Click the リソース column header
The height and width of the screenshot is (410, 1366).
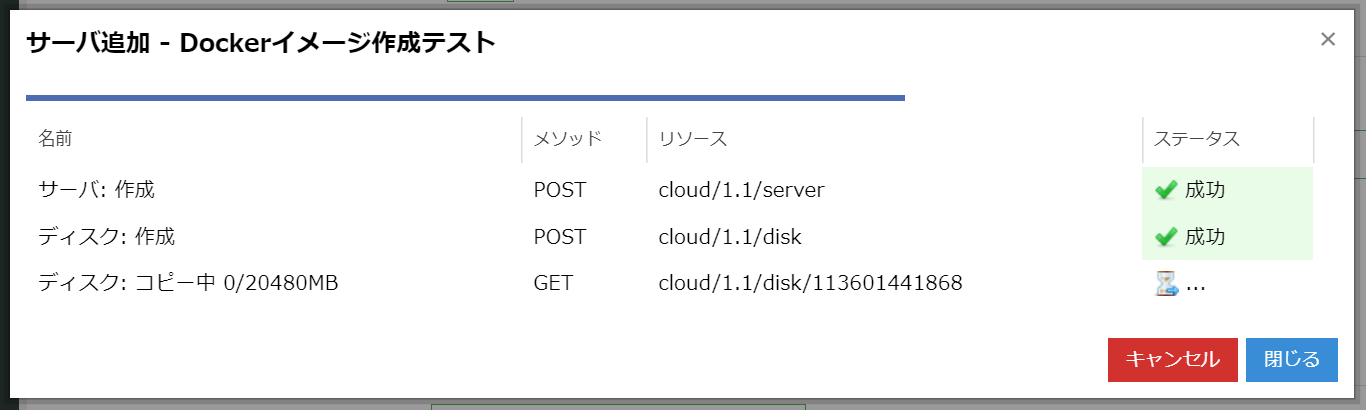pyautogui.click(x=692, y=139)
